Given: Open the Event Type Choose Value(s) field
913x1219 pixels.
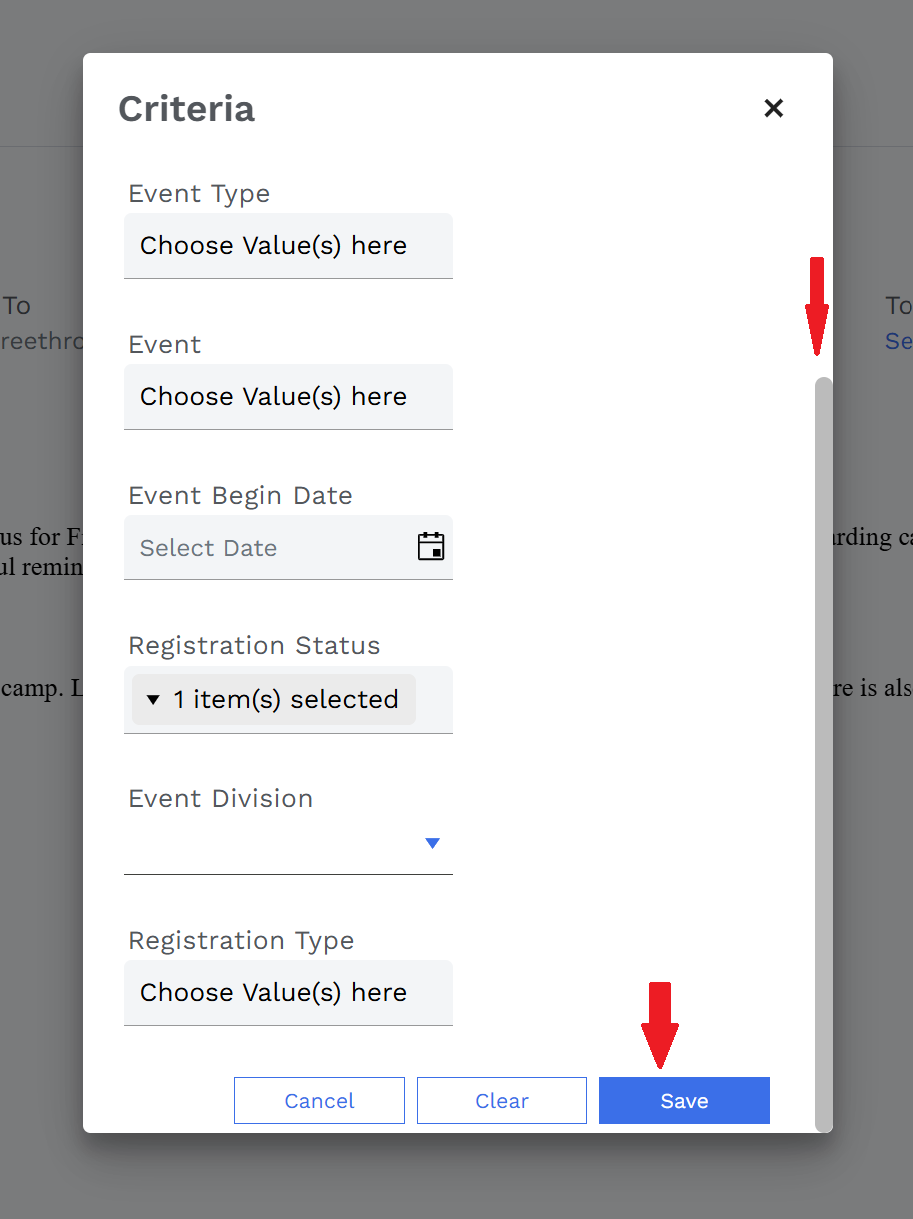Looking at the screenshot, I should (x=288, y=246).
